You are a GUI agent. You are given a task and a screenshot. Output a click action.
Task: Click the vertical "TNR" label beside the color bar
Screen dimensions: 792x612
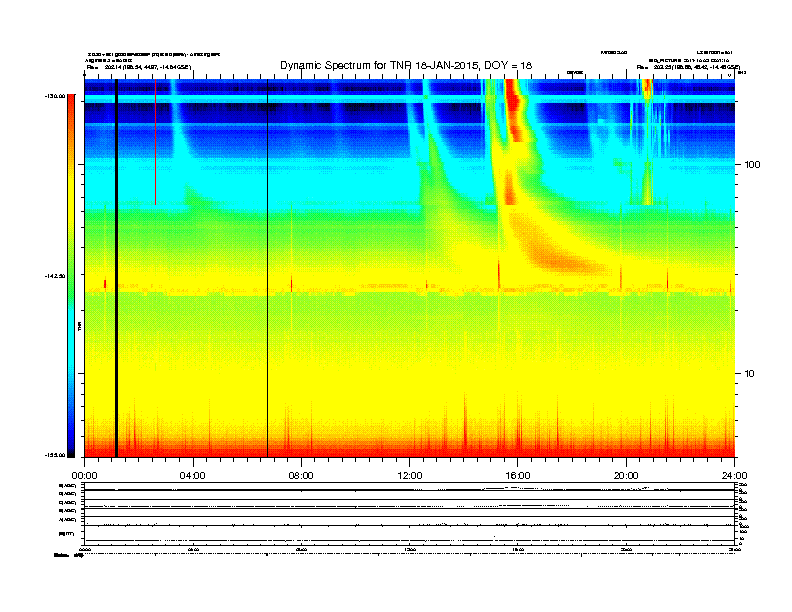point(80,327)
